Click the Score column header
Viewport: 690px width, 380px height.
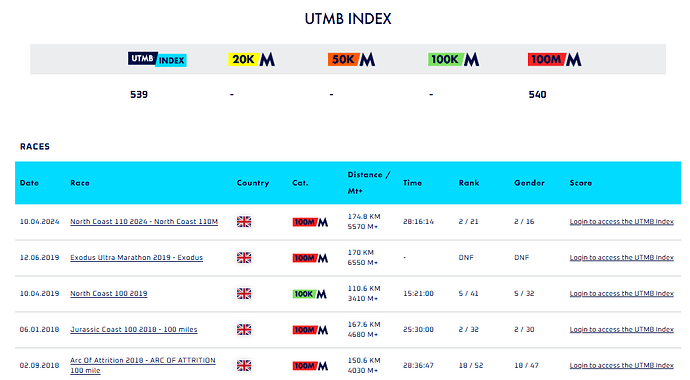click(580, 183)
